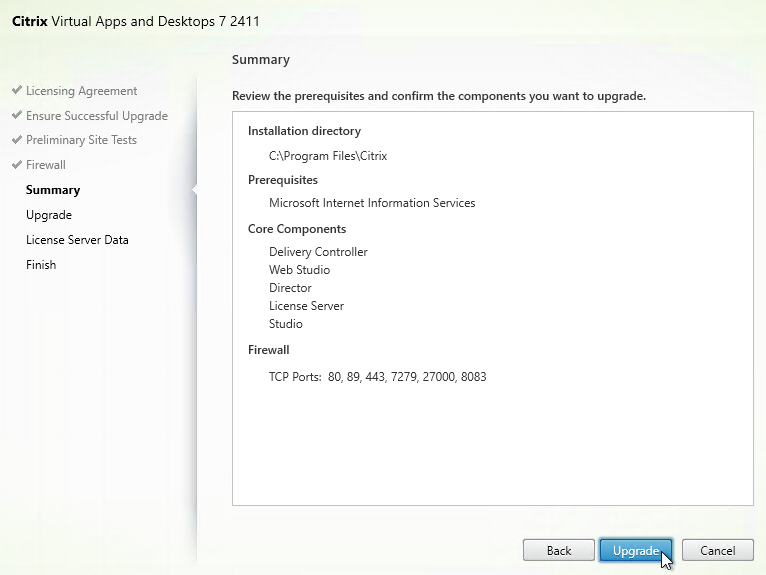The height and width of the screenshot is (575, 766).
Task: Click the Core Components heading
Action: [x=297, y=229]
